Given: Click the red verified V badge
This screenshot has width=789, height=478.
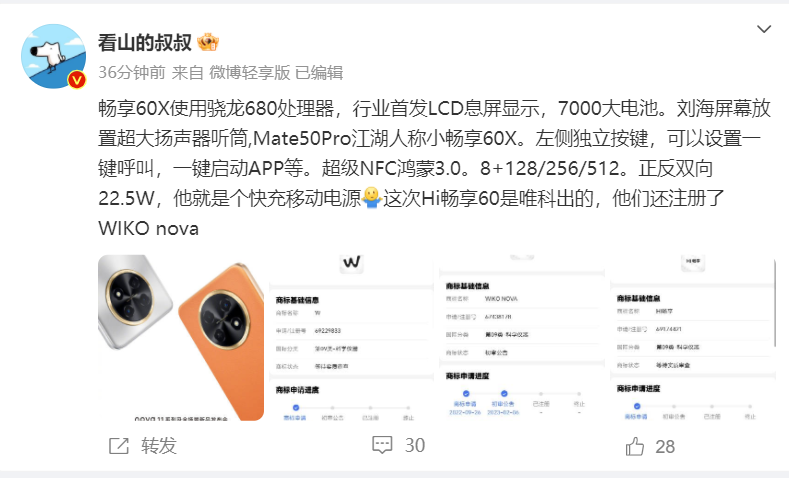Looking at the screenshot, I should pyautogui.click(x=76, y=79).
